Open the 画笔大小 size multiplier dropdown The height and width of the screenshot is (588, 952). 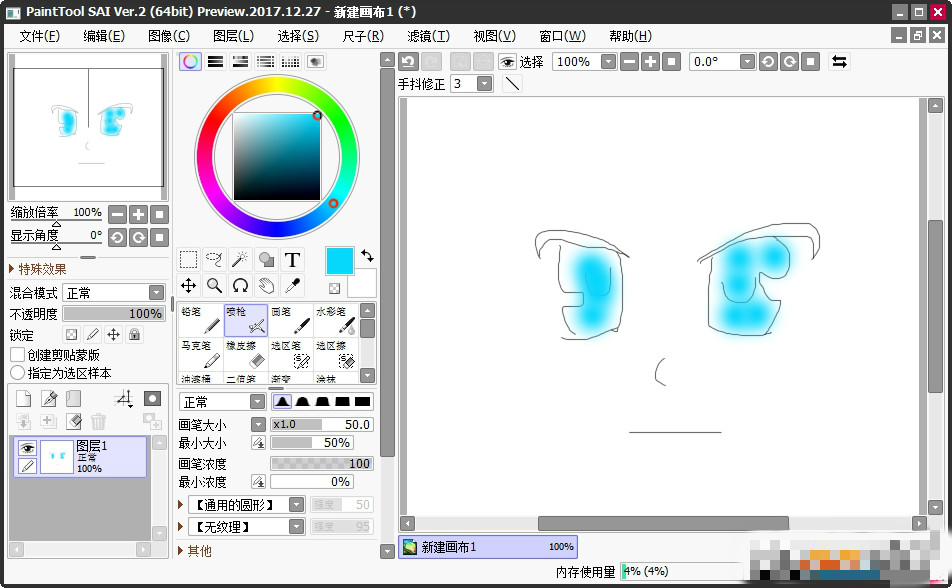(x=258, y=425)
